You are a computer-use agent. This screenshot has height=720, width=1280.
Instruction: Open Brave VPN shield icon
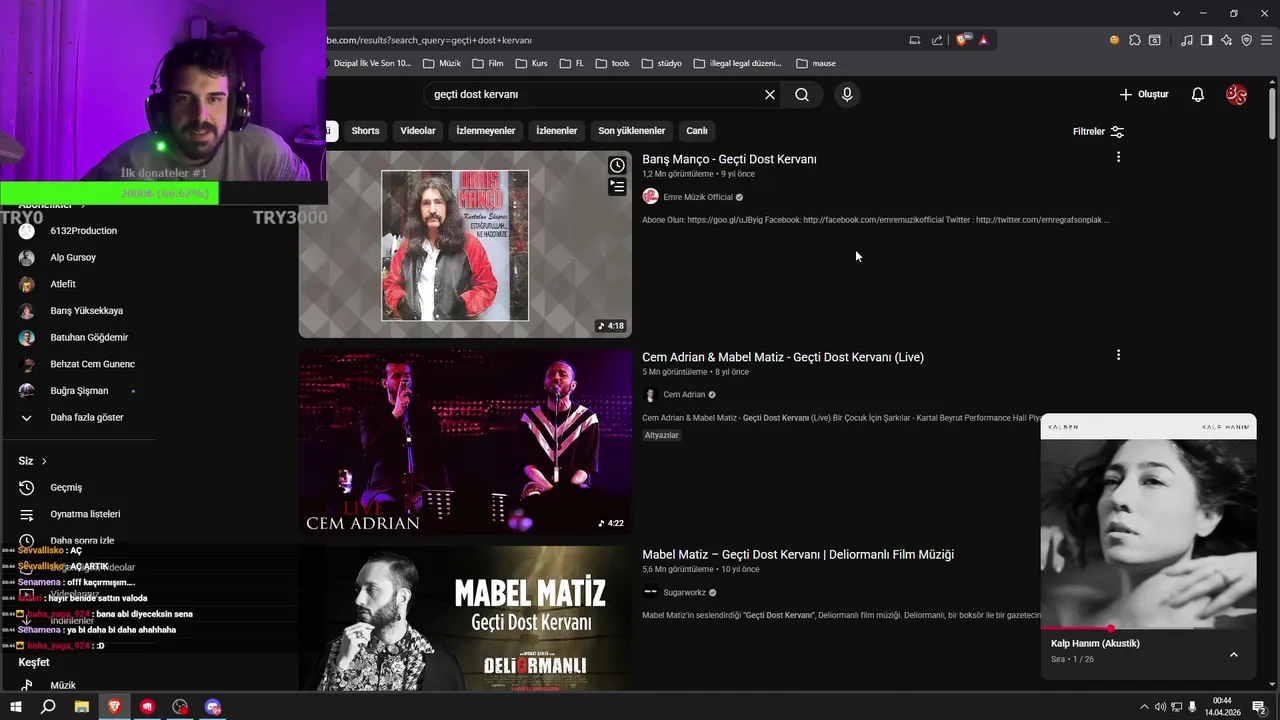pos(1246,40)
